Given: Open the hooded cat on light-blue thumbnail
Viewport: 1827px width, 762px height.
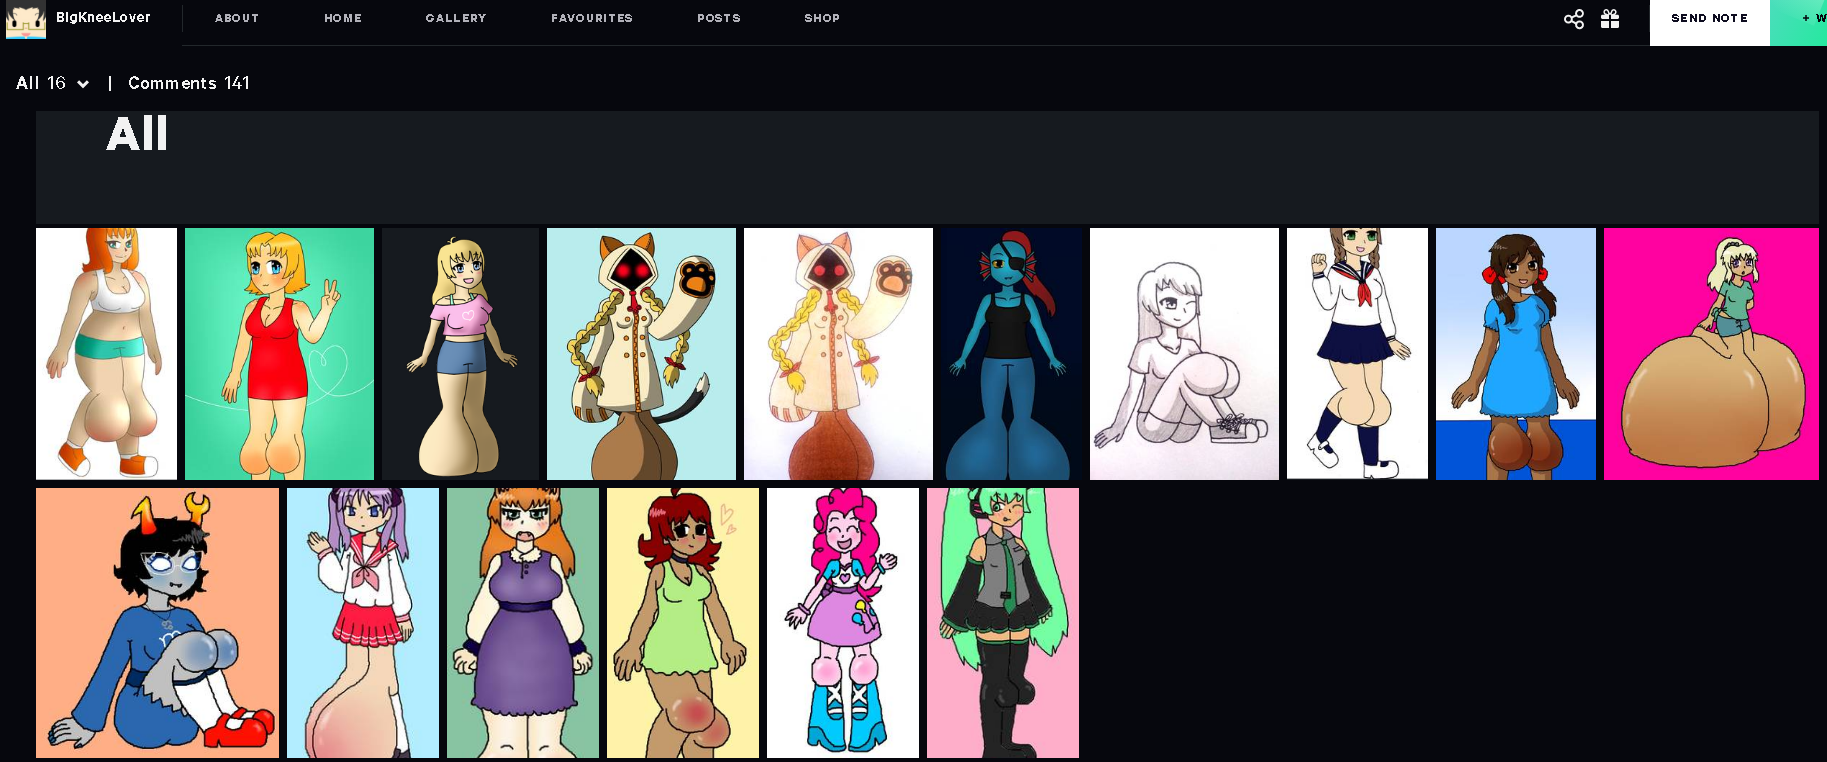Looking at the screenshot, I should coord(641,354).
